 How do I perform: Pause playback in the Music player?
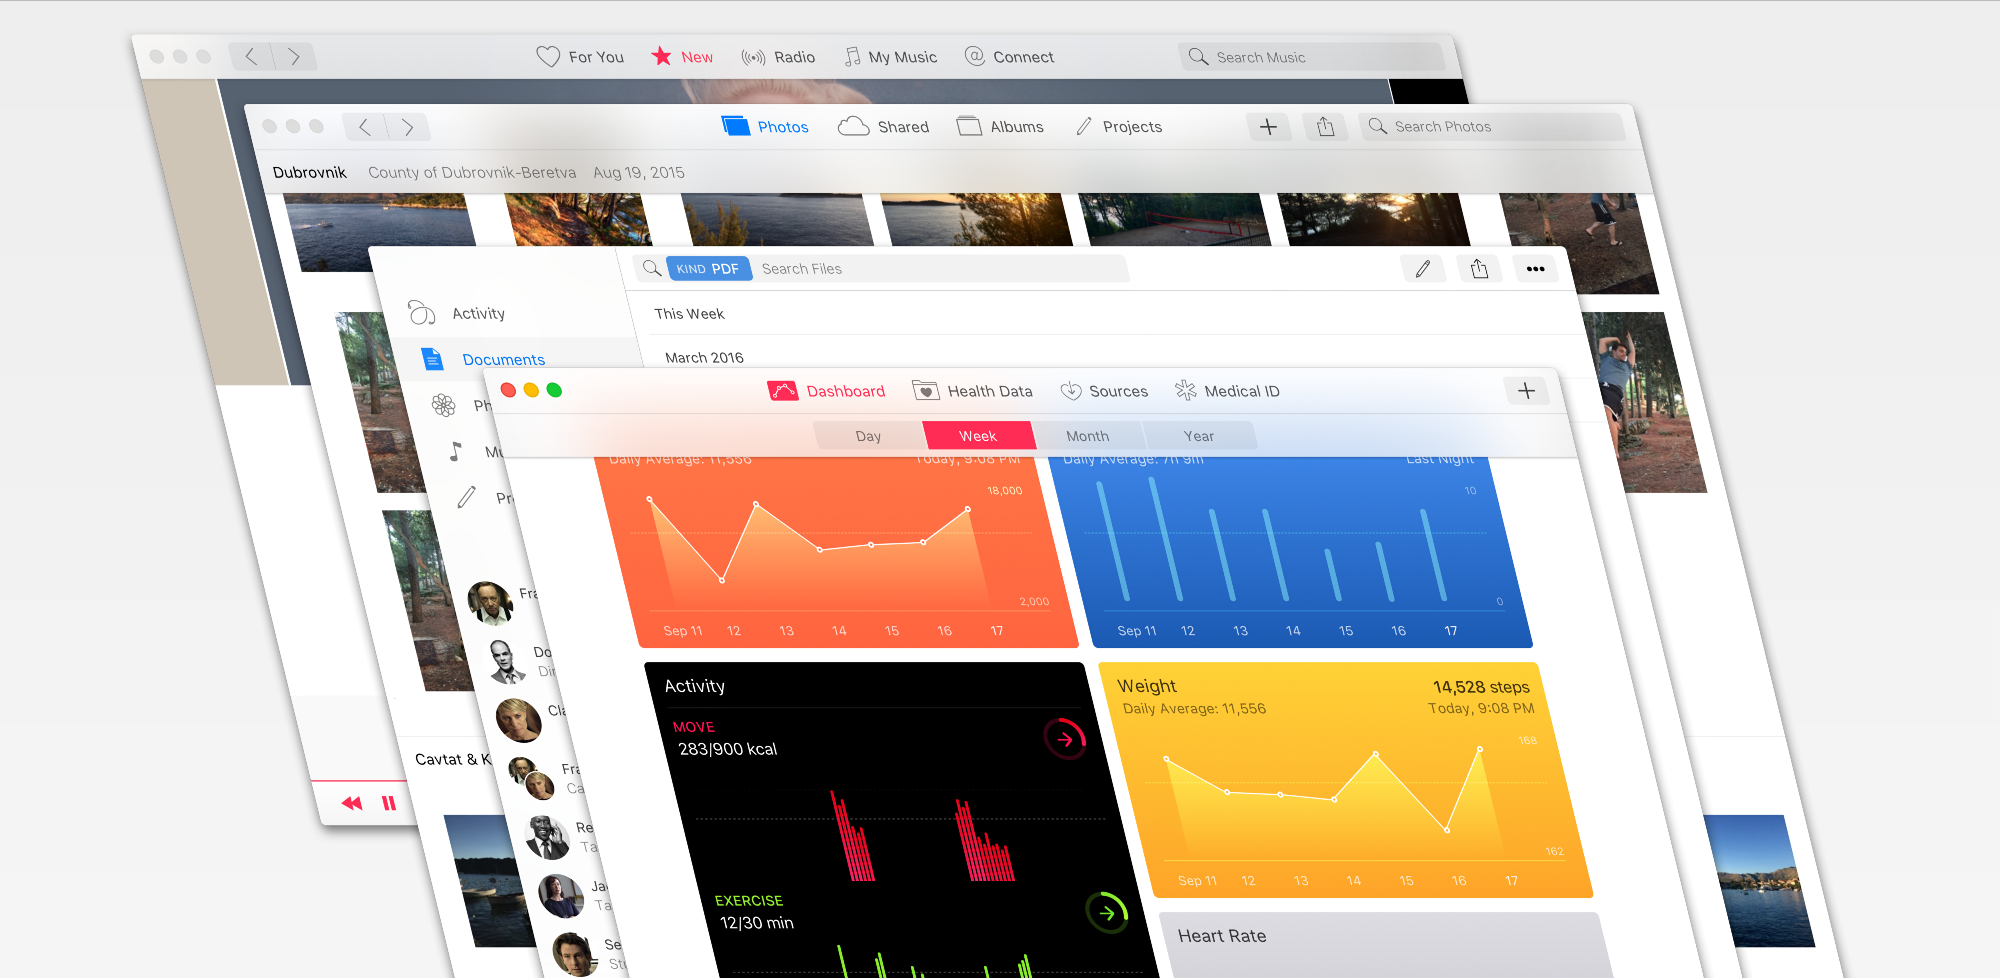389,803
